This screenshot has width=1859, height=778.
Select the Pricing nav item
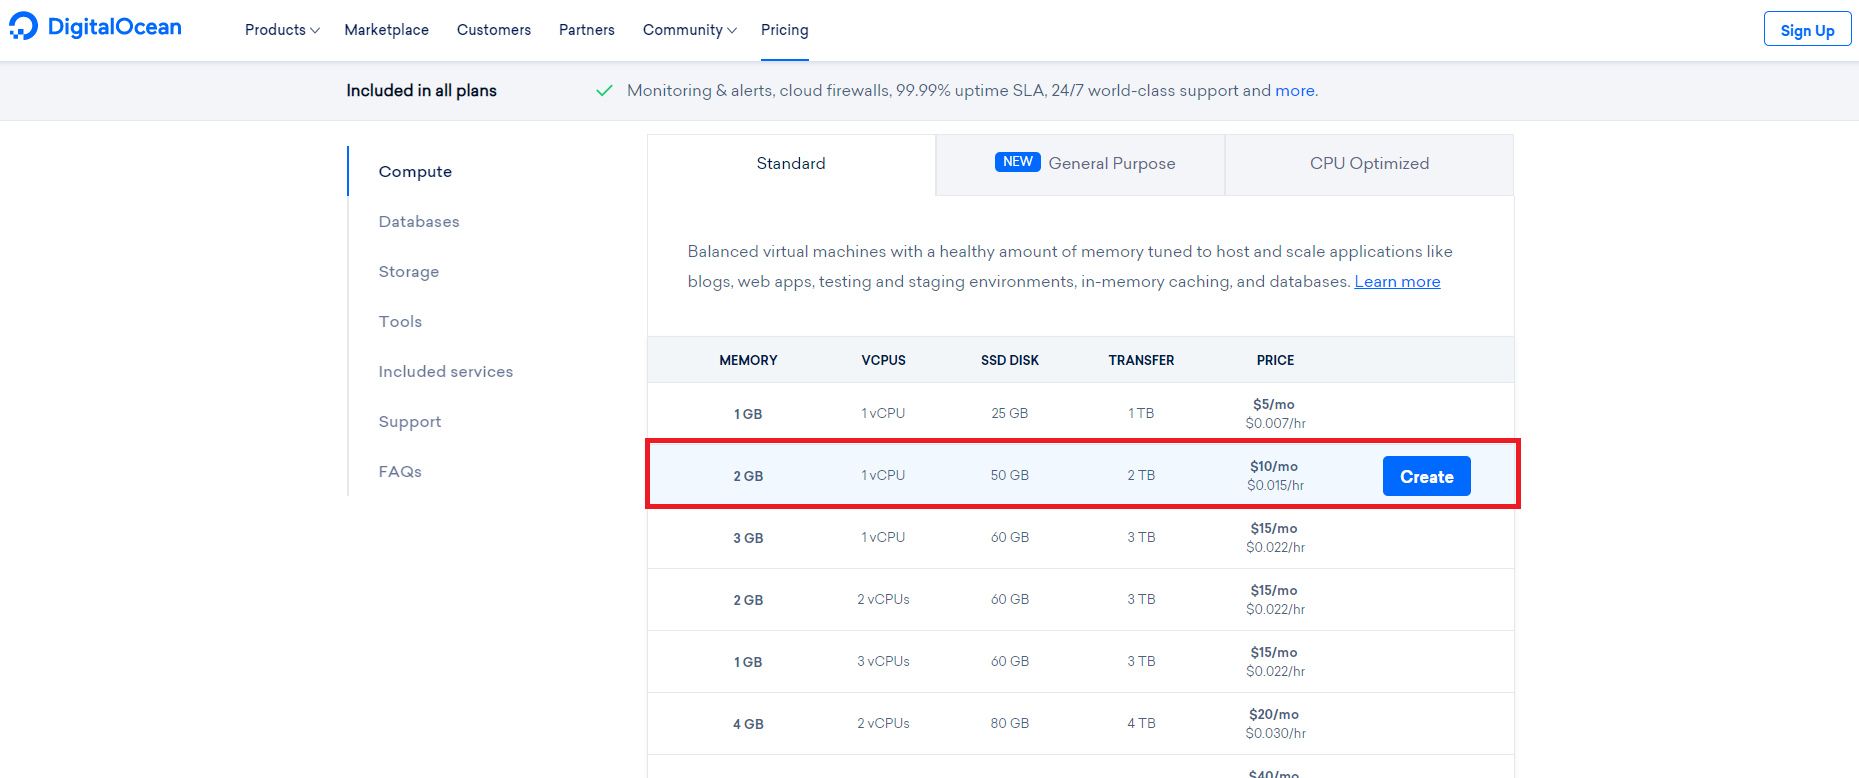point(785,30)
